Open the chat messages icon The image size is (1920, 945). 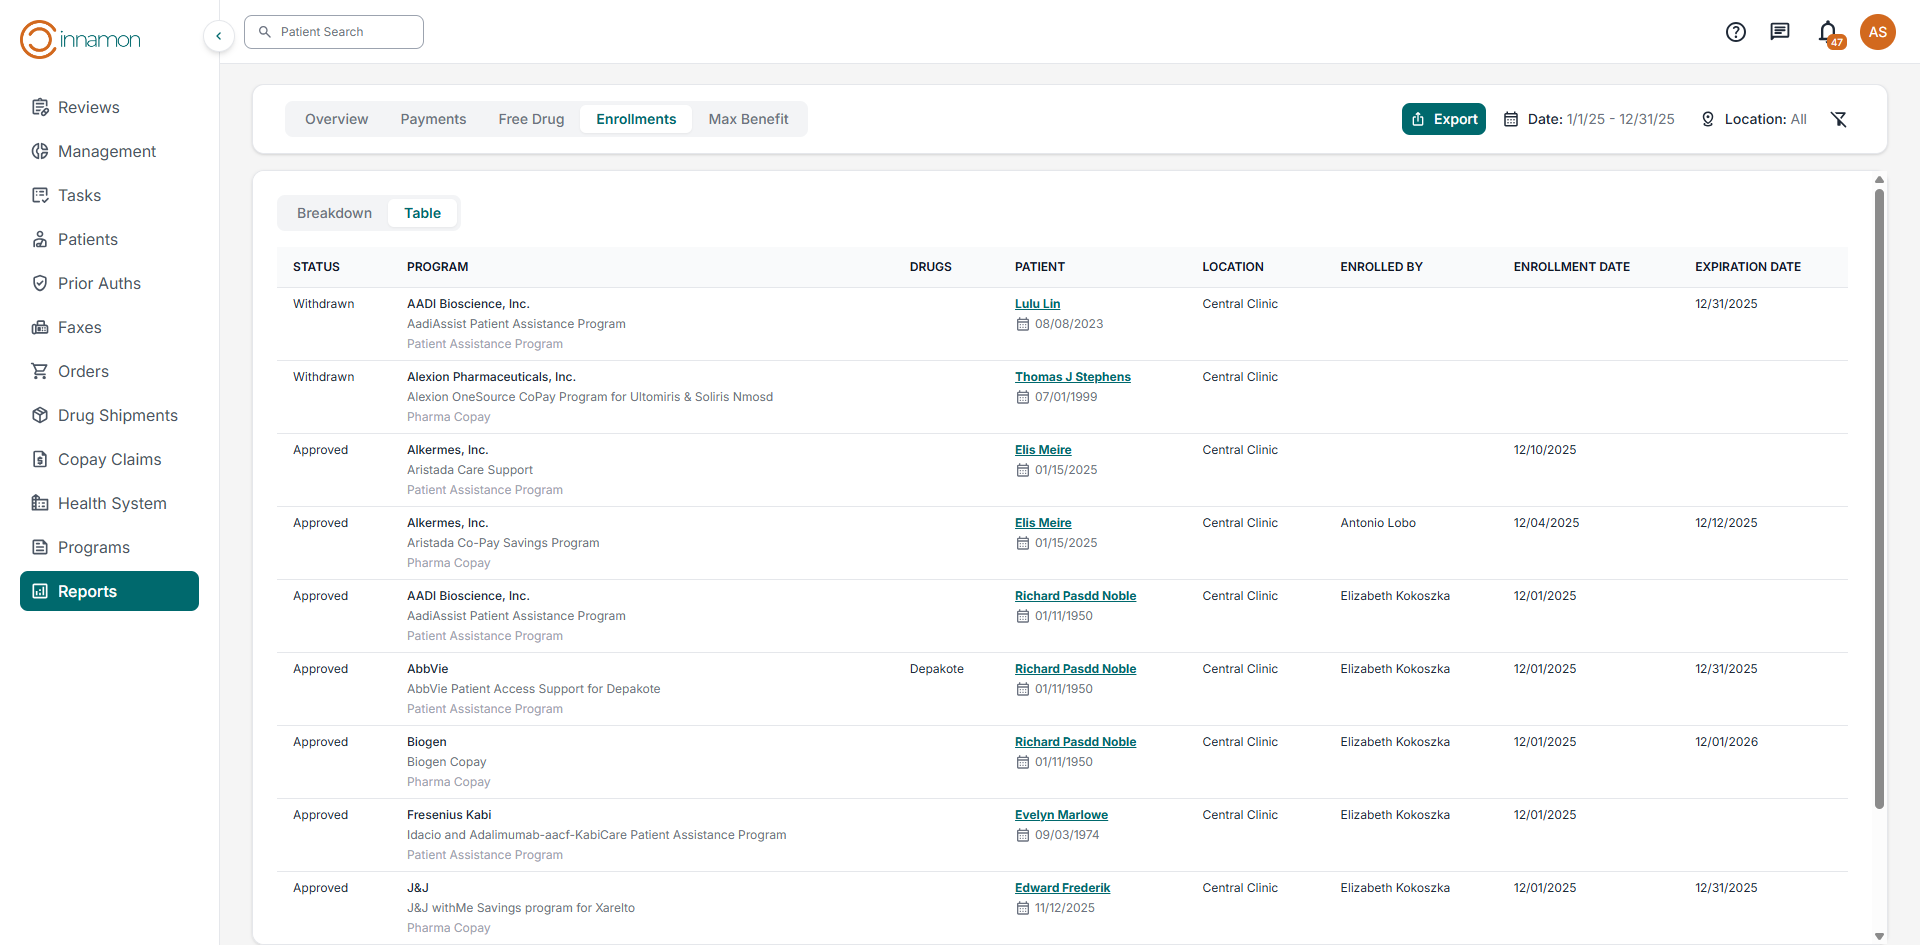[x=1779, y=32]
